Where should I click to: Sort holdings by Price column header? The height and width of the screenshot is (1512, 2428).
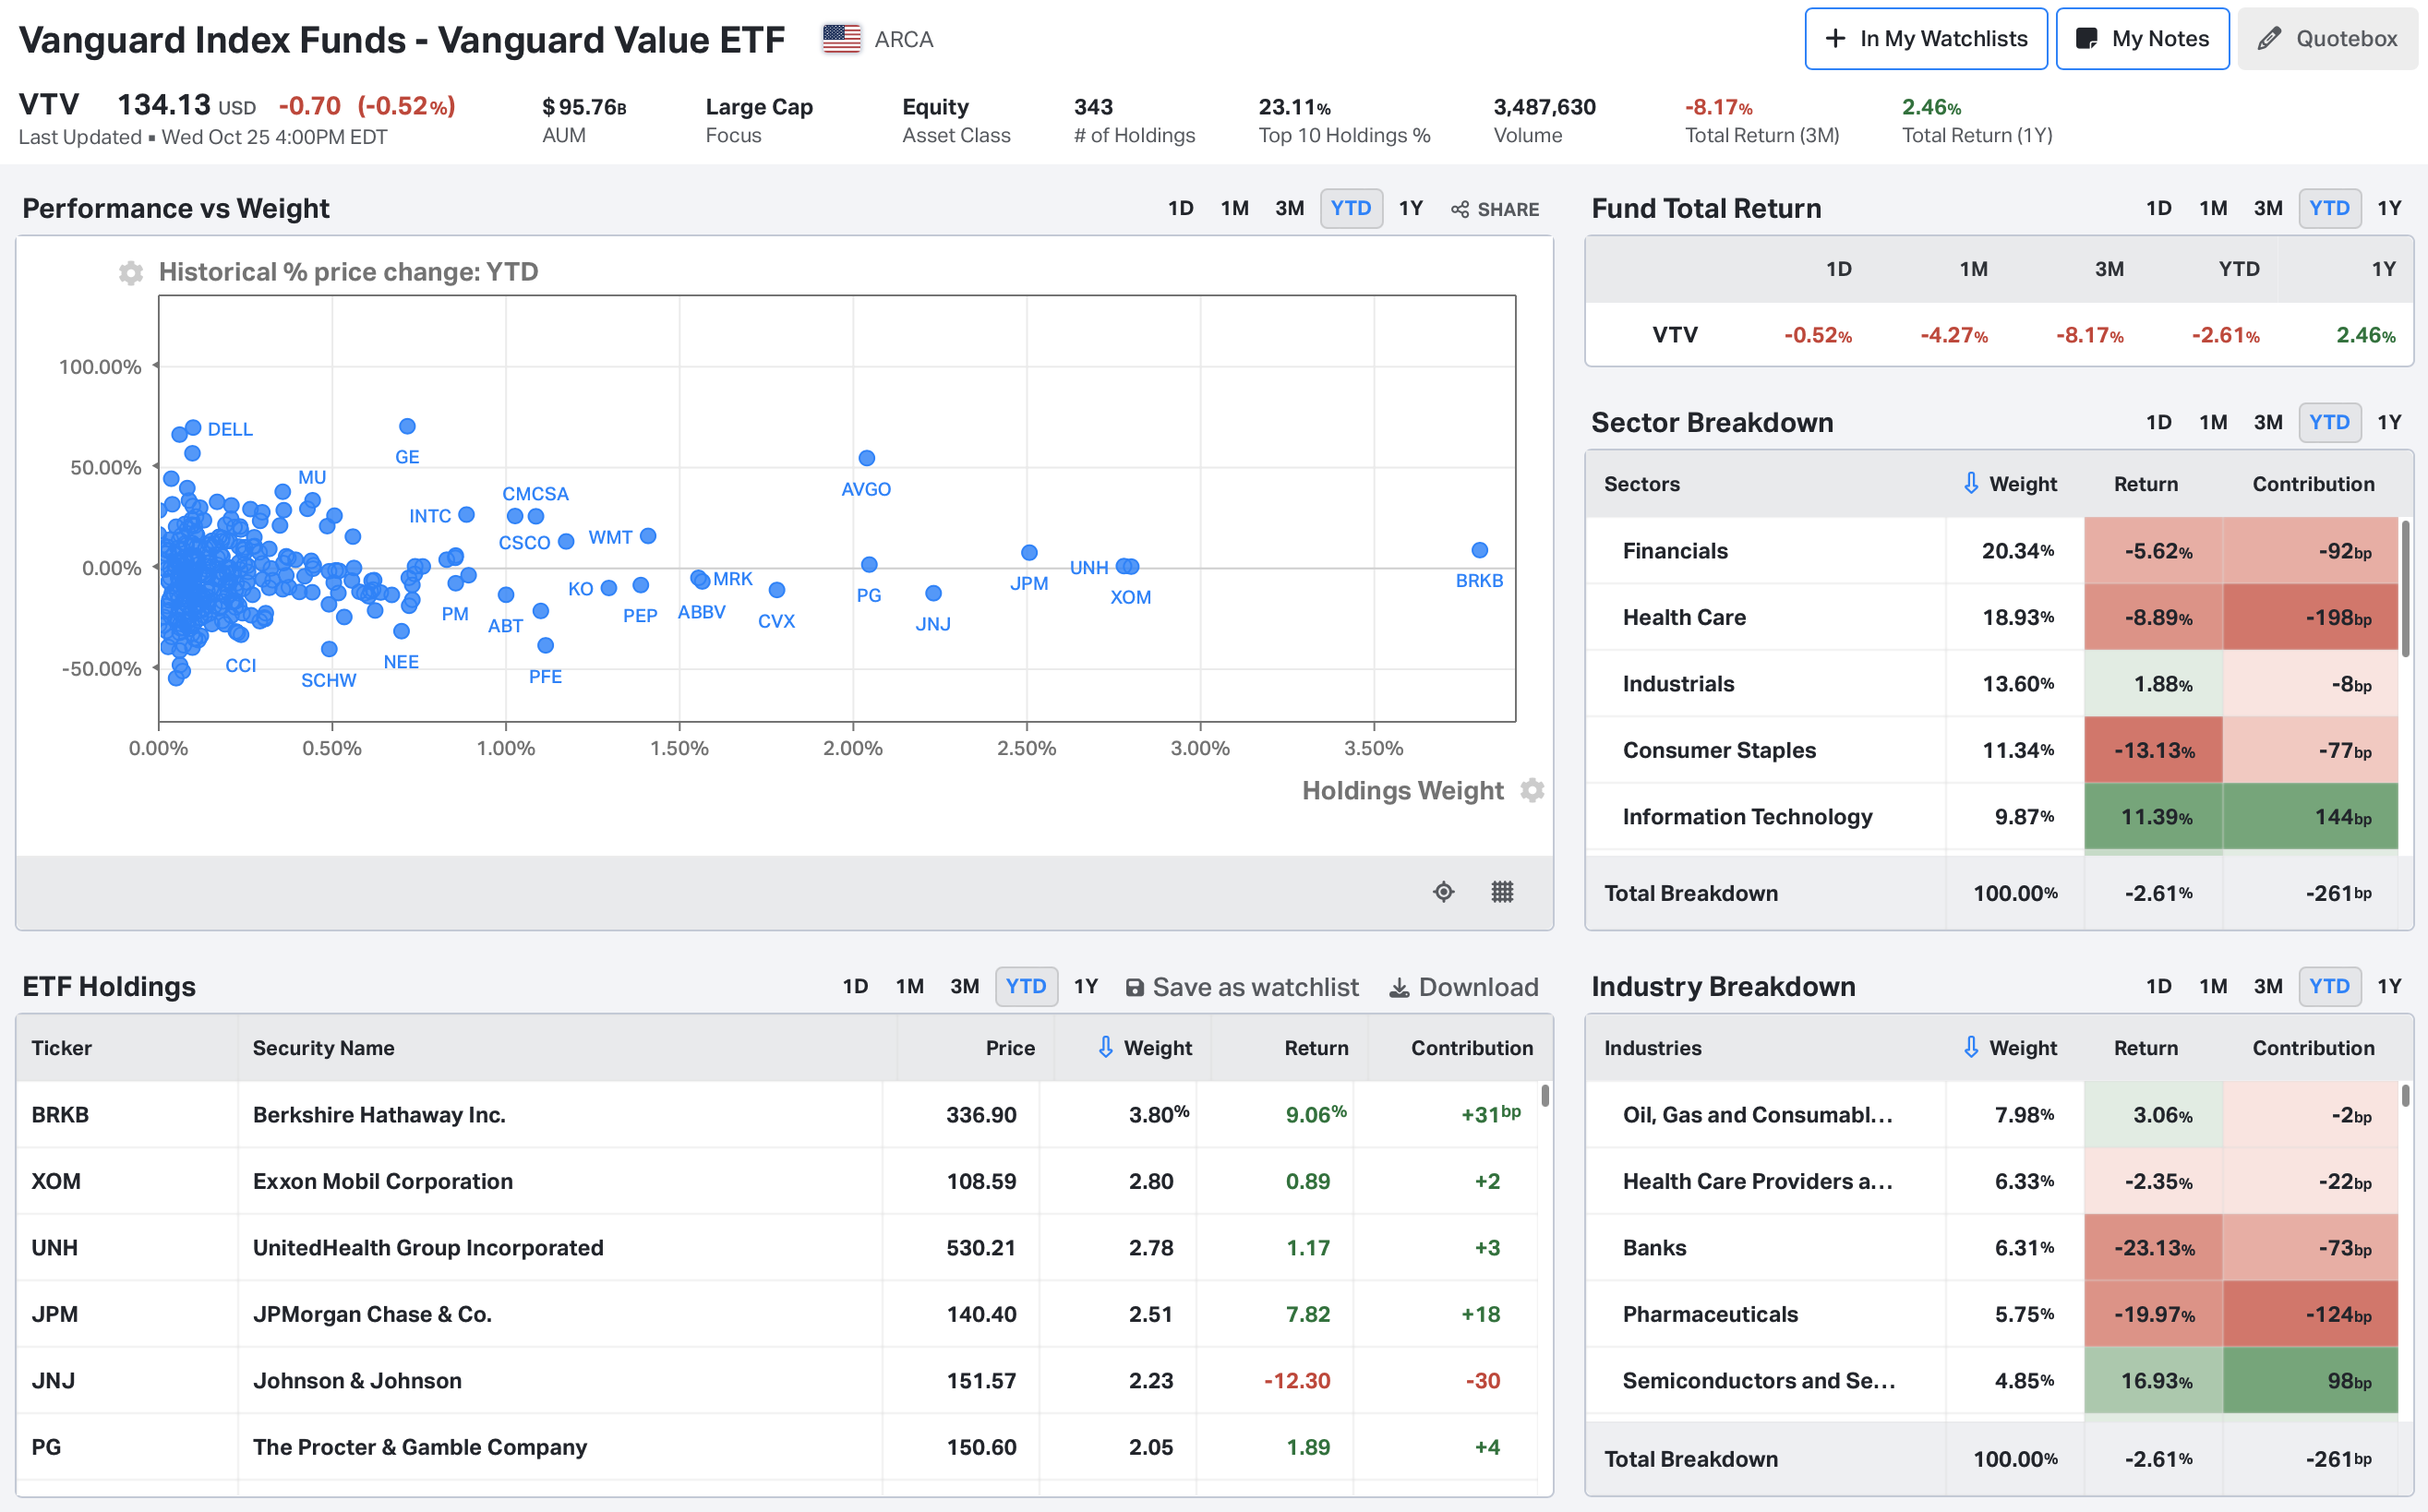[1010, 1047]
